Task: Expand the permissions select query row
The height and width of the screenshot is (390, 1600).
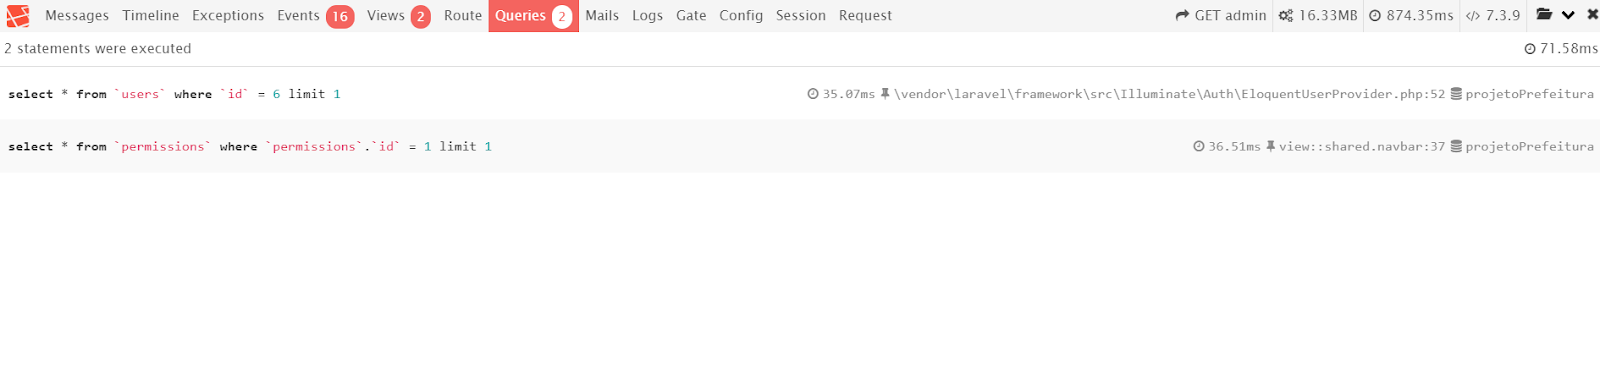Action: tap(800, 146)
